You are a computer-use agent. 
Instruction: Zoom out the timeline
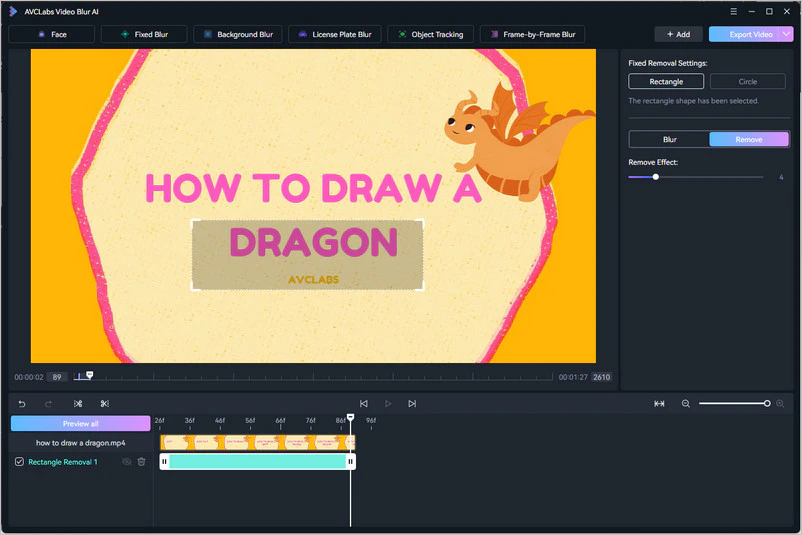click(686, 404)
